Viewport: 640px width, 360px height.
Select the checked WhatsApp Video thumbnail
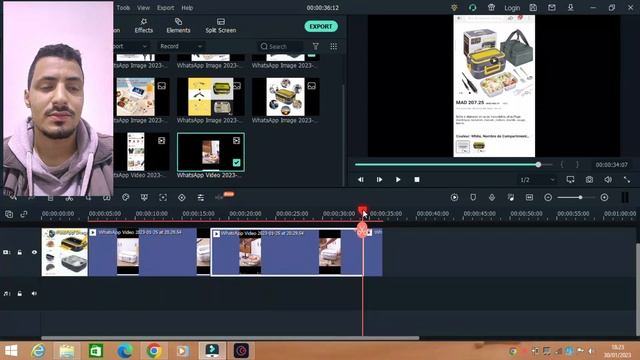point(211,152)
